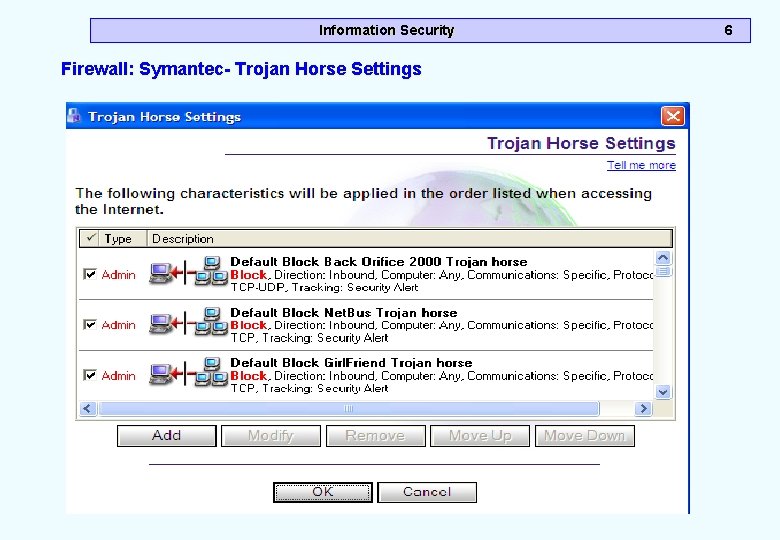Image resolution: width=780 pixels, height=540 pixels.
Task: Click the Information Security header bar
Action: point(420,30)
